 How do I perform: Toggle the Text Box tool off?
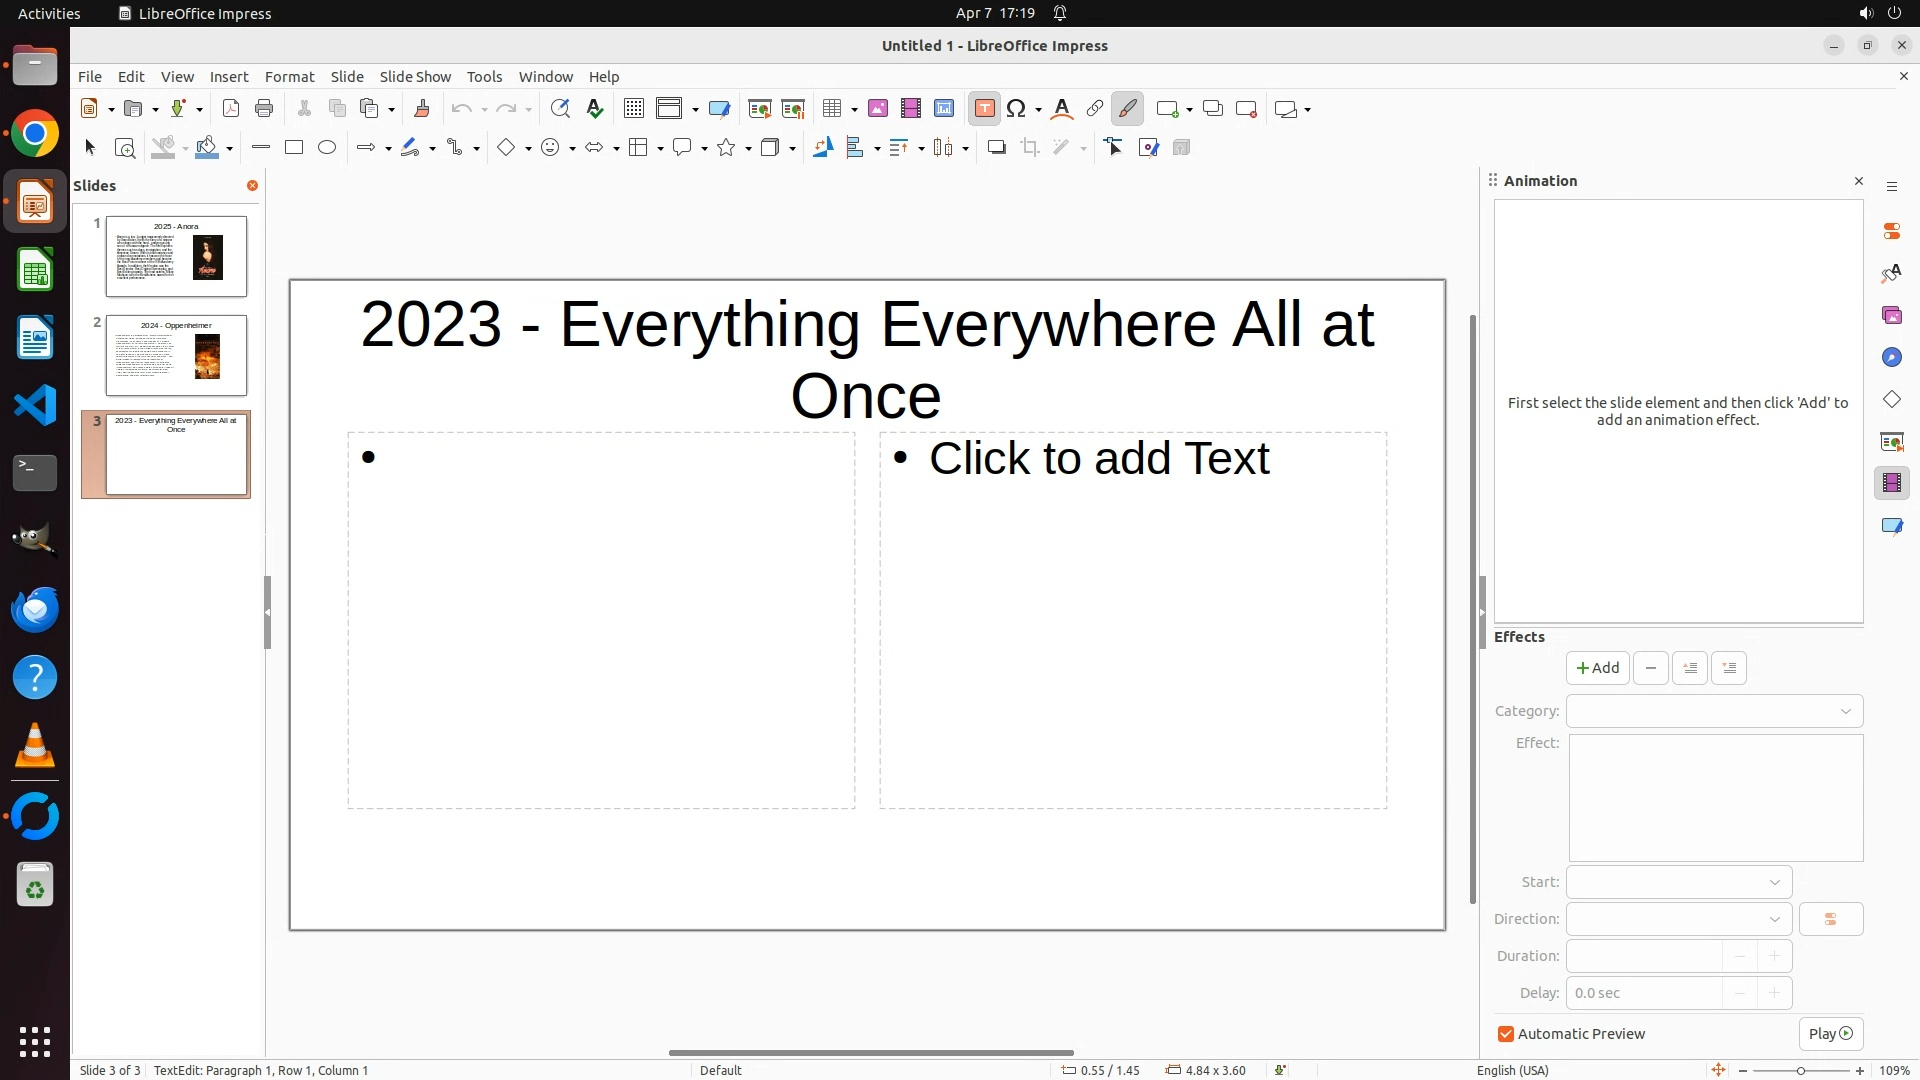click(984, 109)
